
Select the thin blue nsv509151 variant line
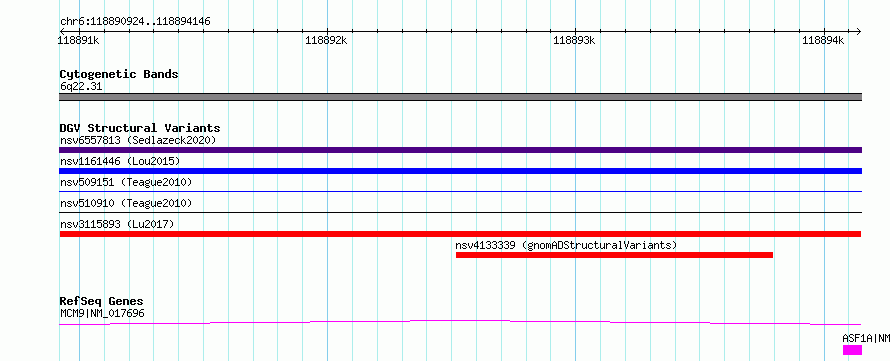pyautogui.click(x=460, y=192)
